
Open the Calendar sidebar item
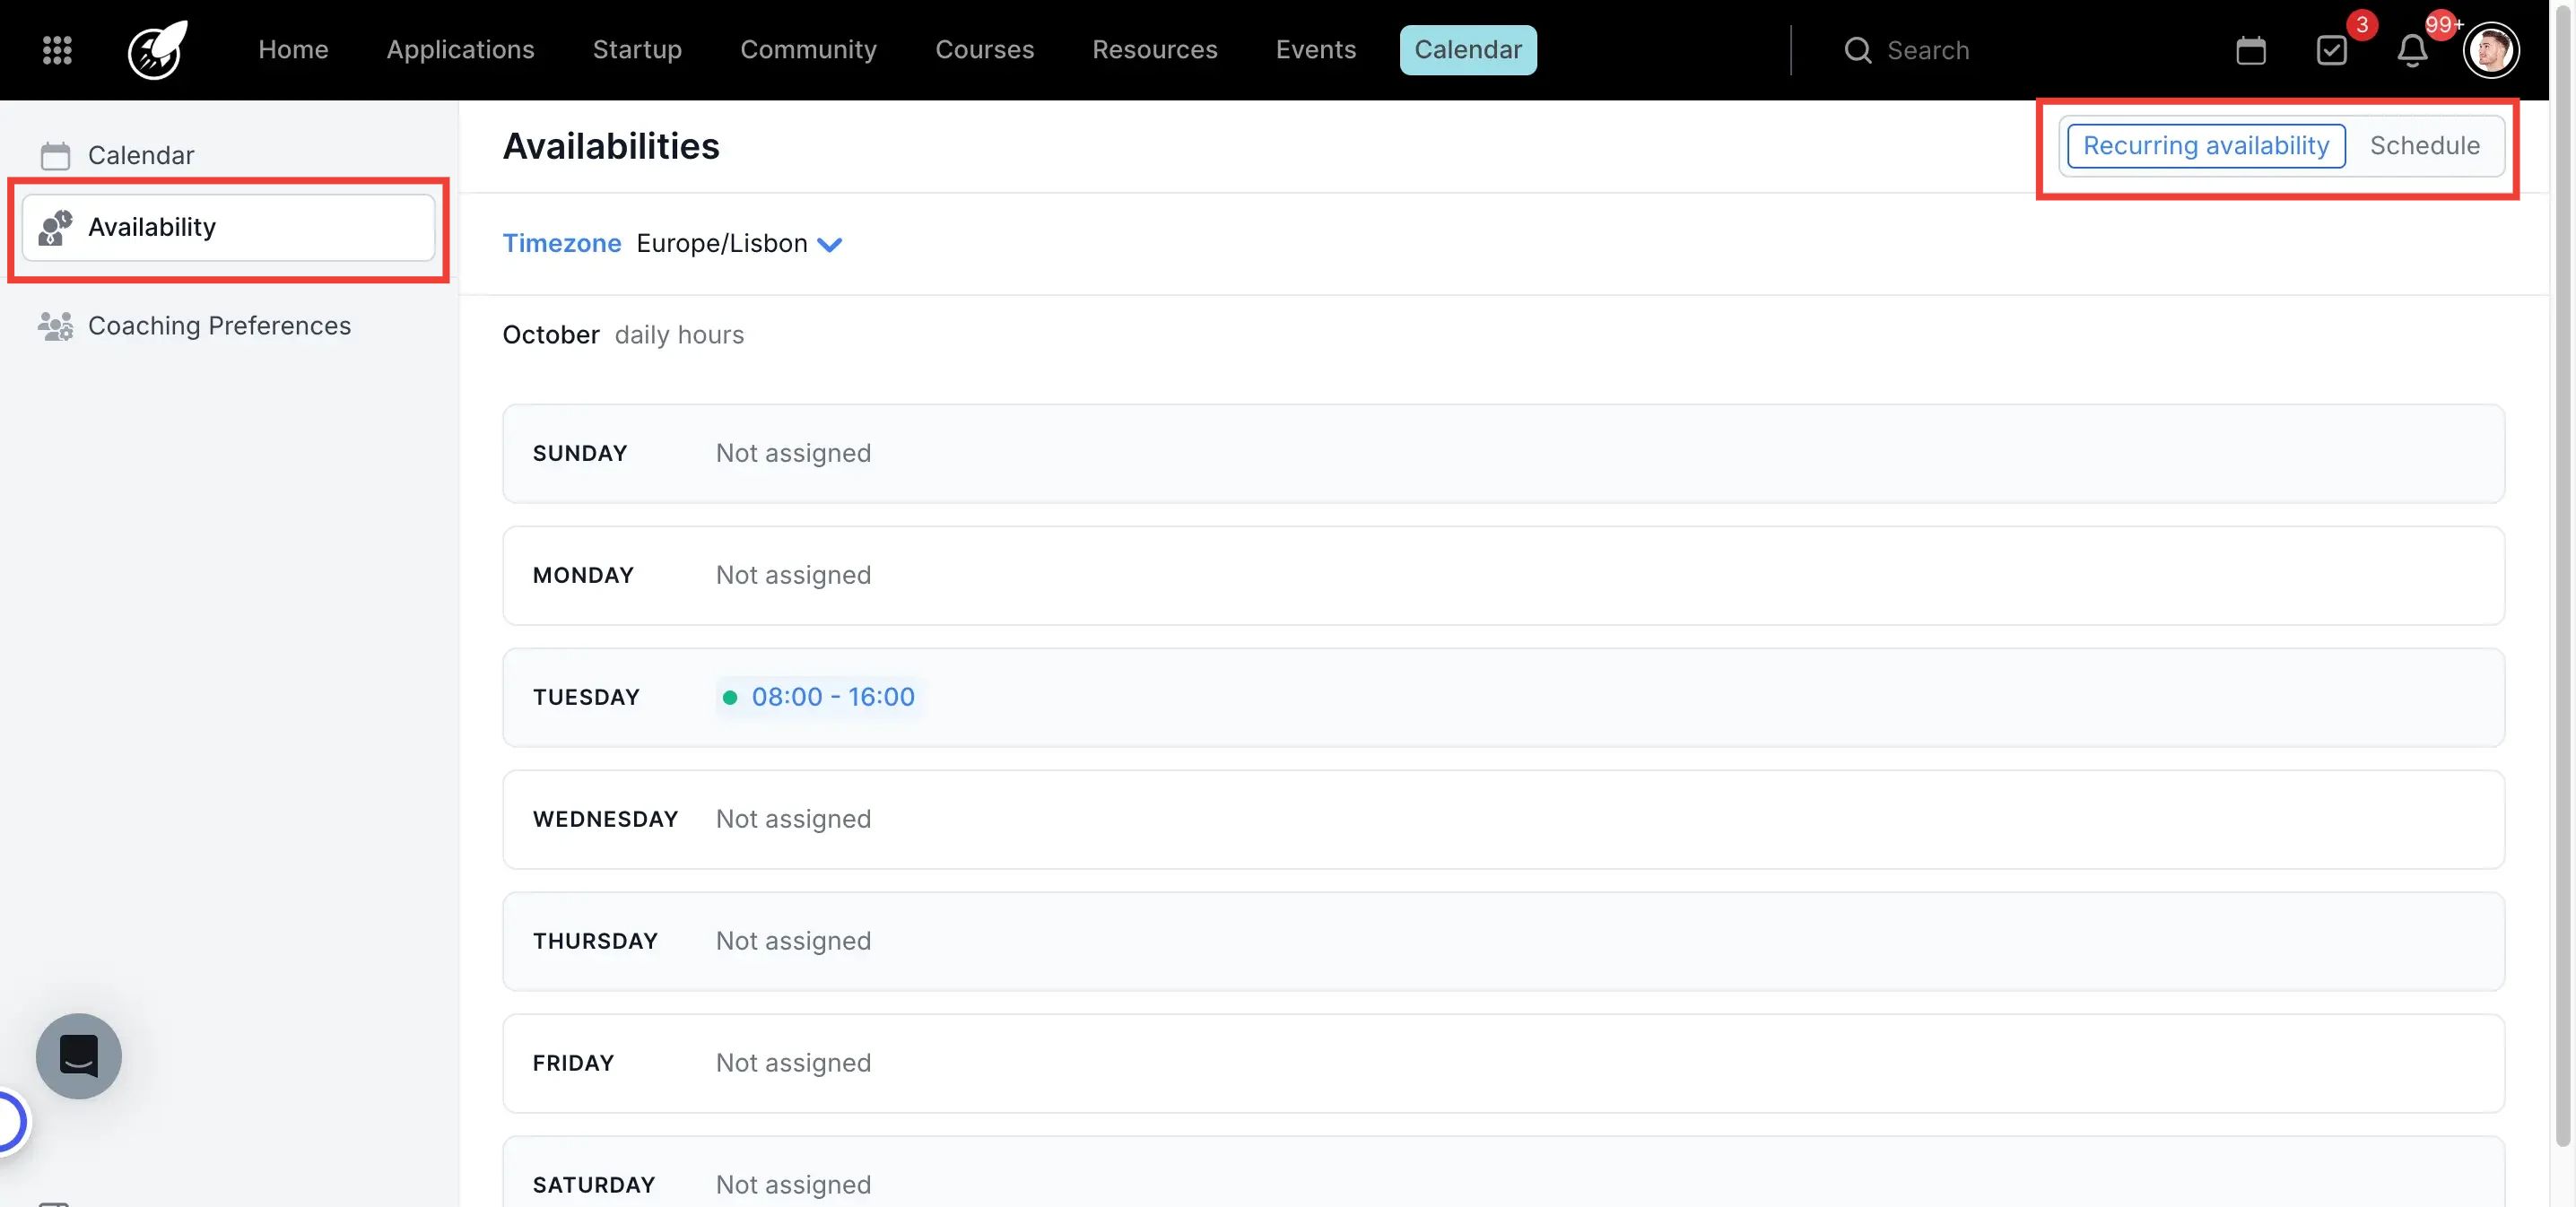pos(141,155)
